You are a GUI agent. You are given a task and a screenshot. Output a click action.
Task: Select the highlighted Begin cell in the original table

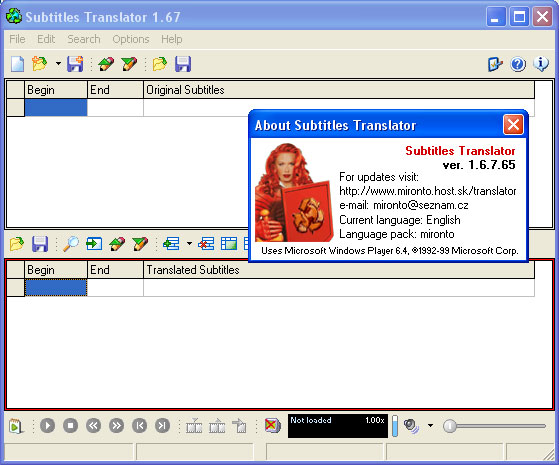(56, 108)
